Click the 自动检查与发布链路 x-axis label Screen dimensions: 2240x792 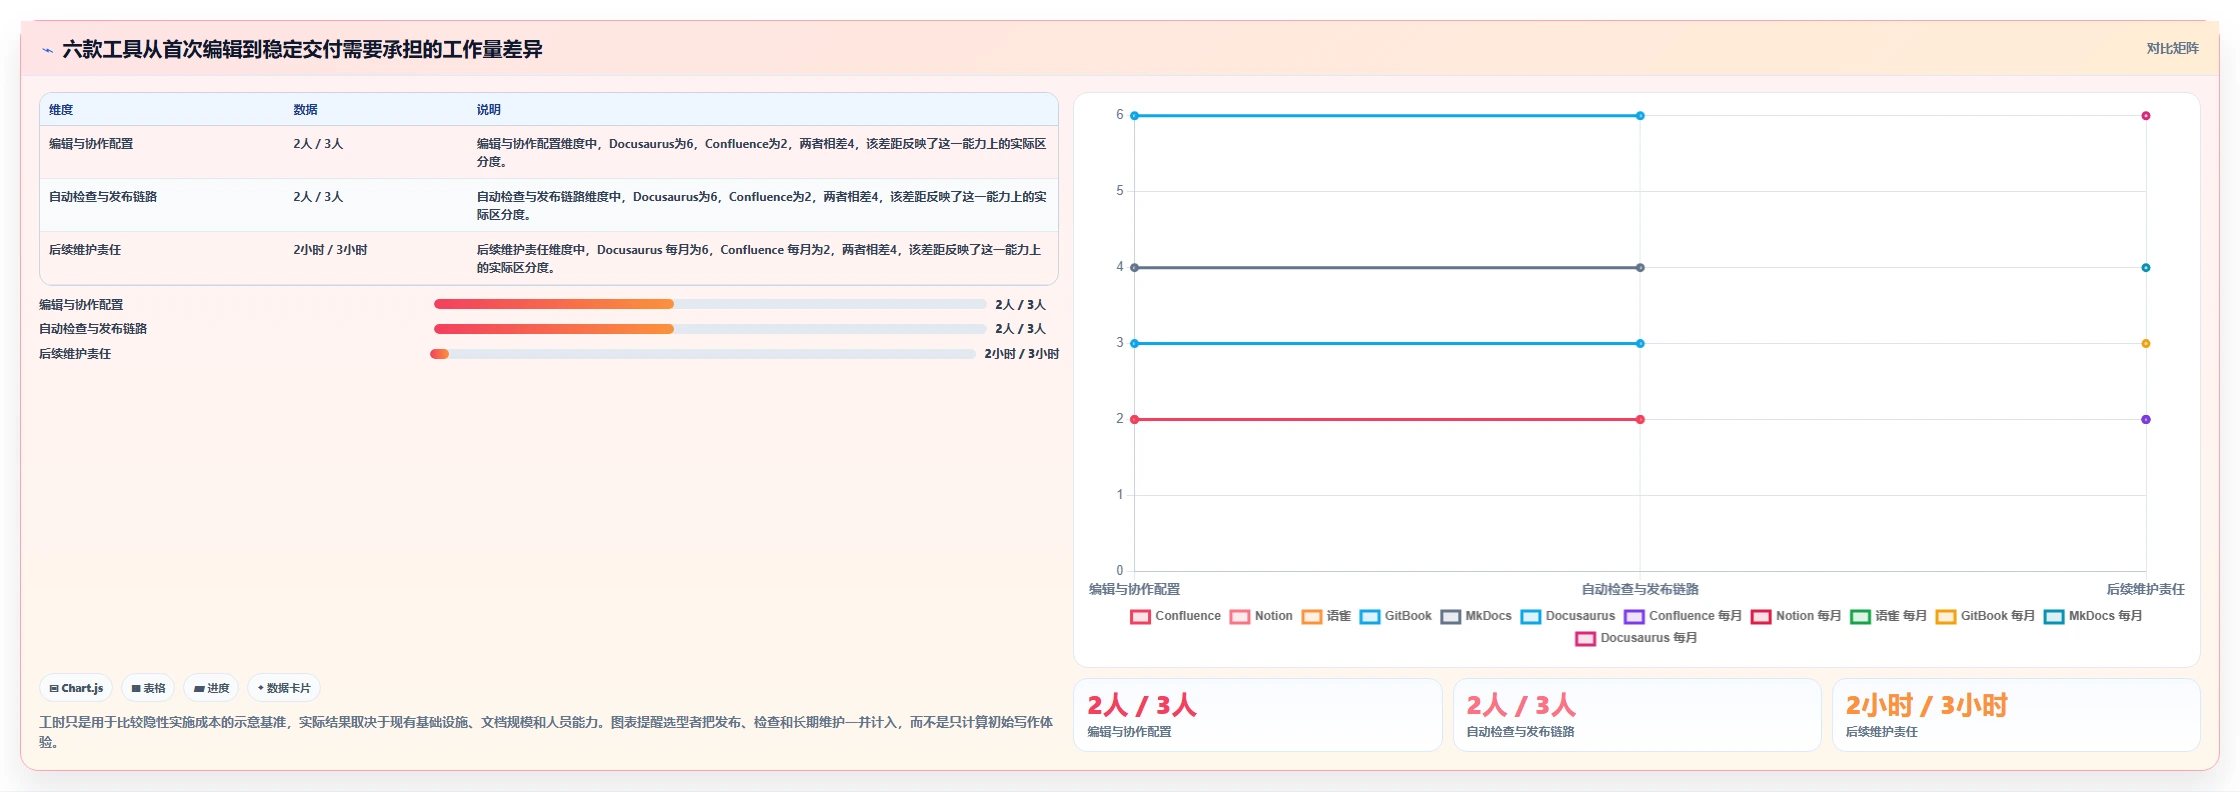point(1640,590)
